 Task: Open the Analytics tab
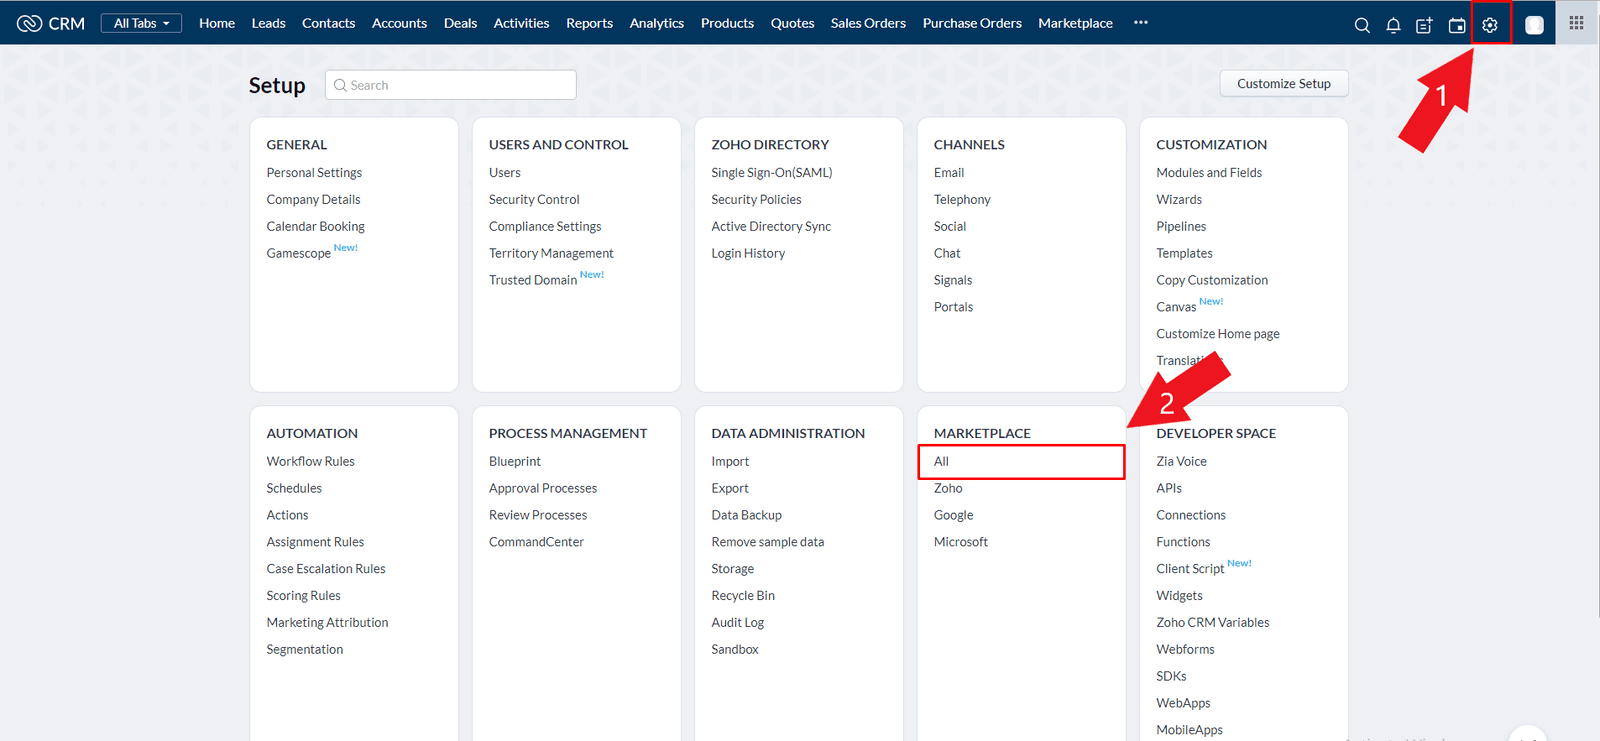(657, 23)
